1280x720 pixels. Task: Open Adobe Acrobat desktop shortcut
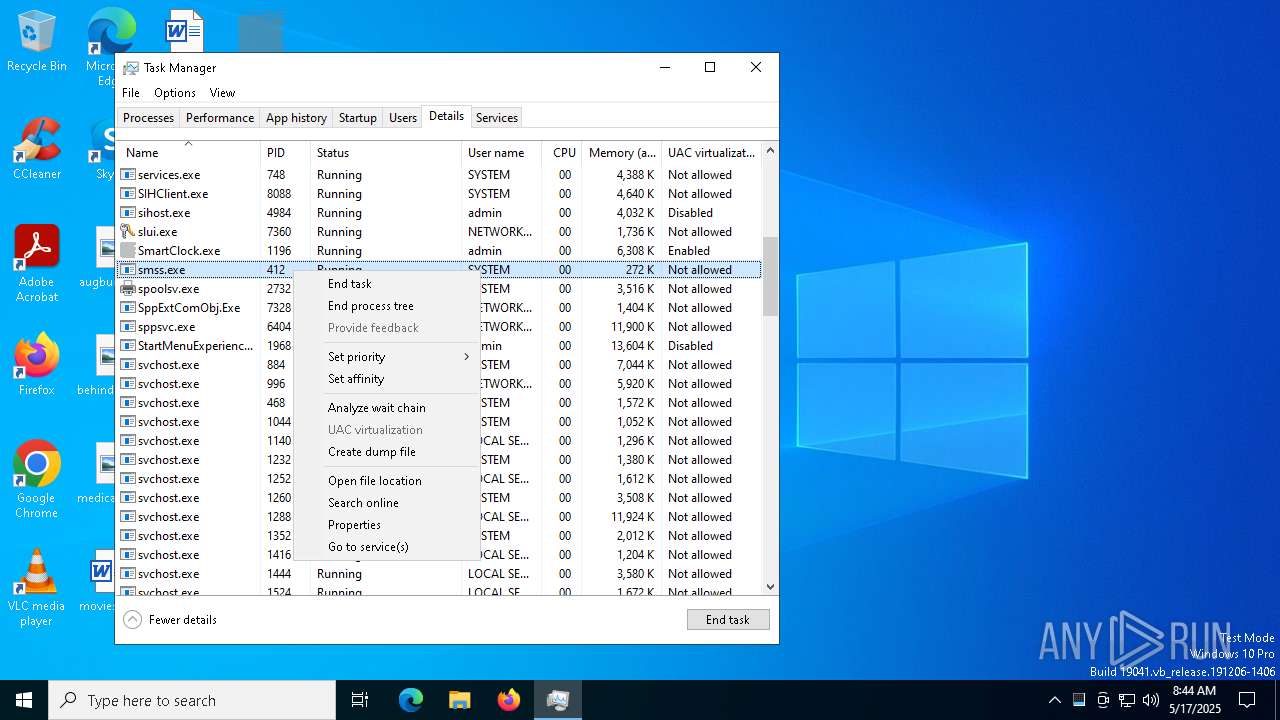tap(36, 263)
